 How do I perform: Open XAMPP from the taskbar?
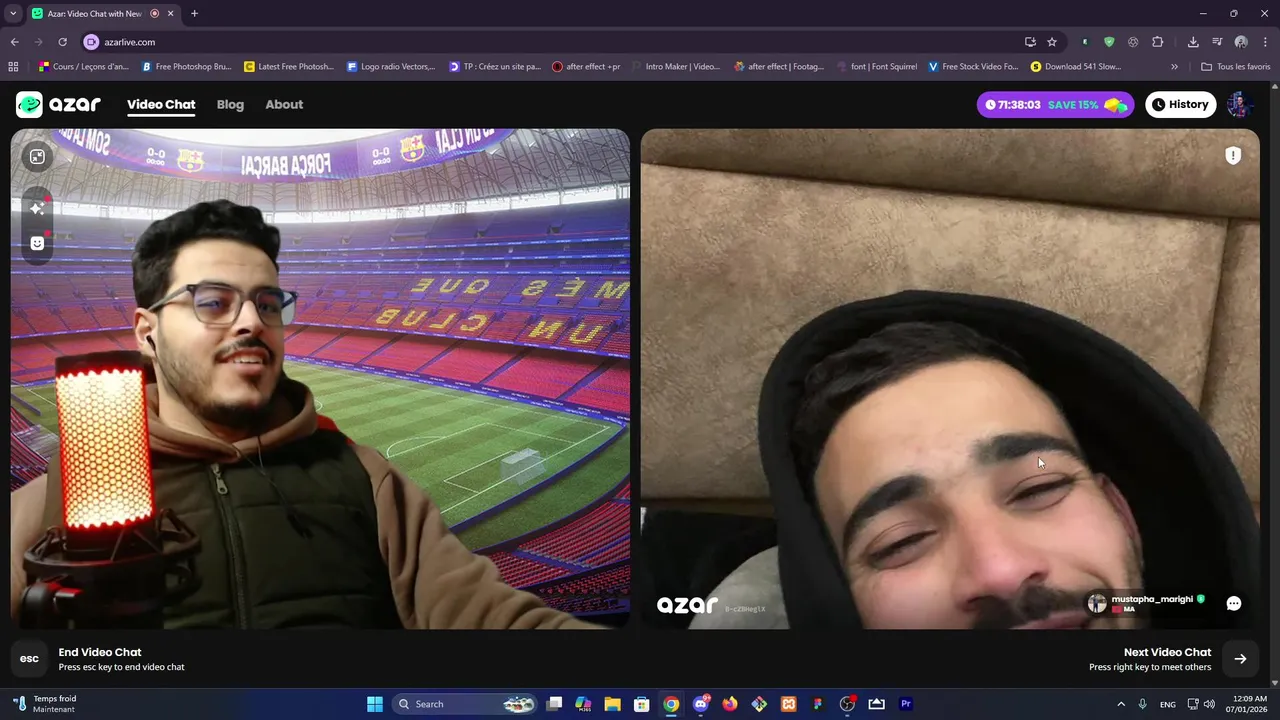(789, 704)
